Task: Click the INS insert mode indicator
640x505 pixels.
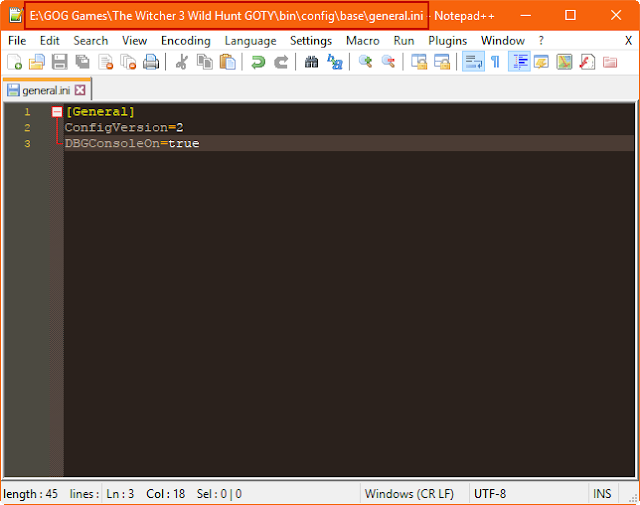Action: point(602,494)
